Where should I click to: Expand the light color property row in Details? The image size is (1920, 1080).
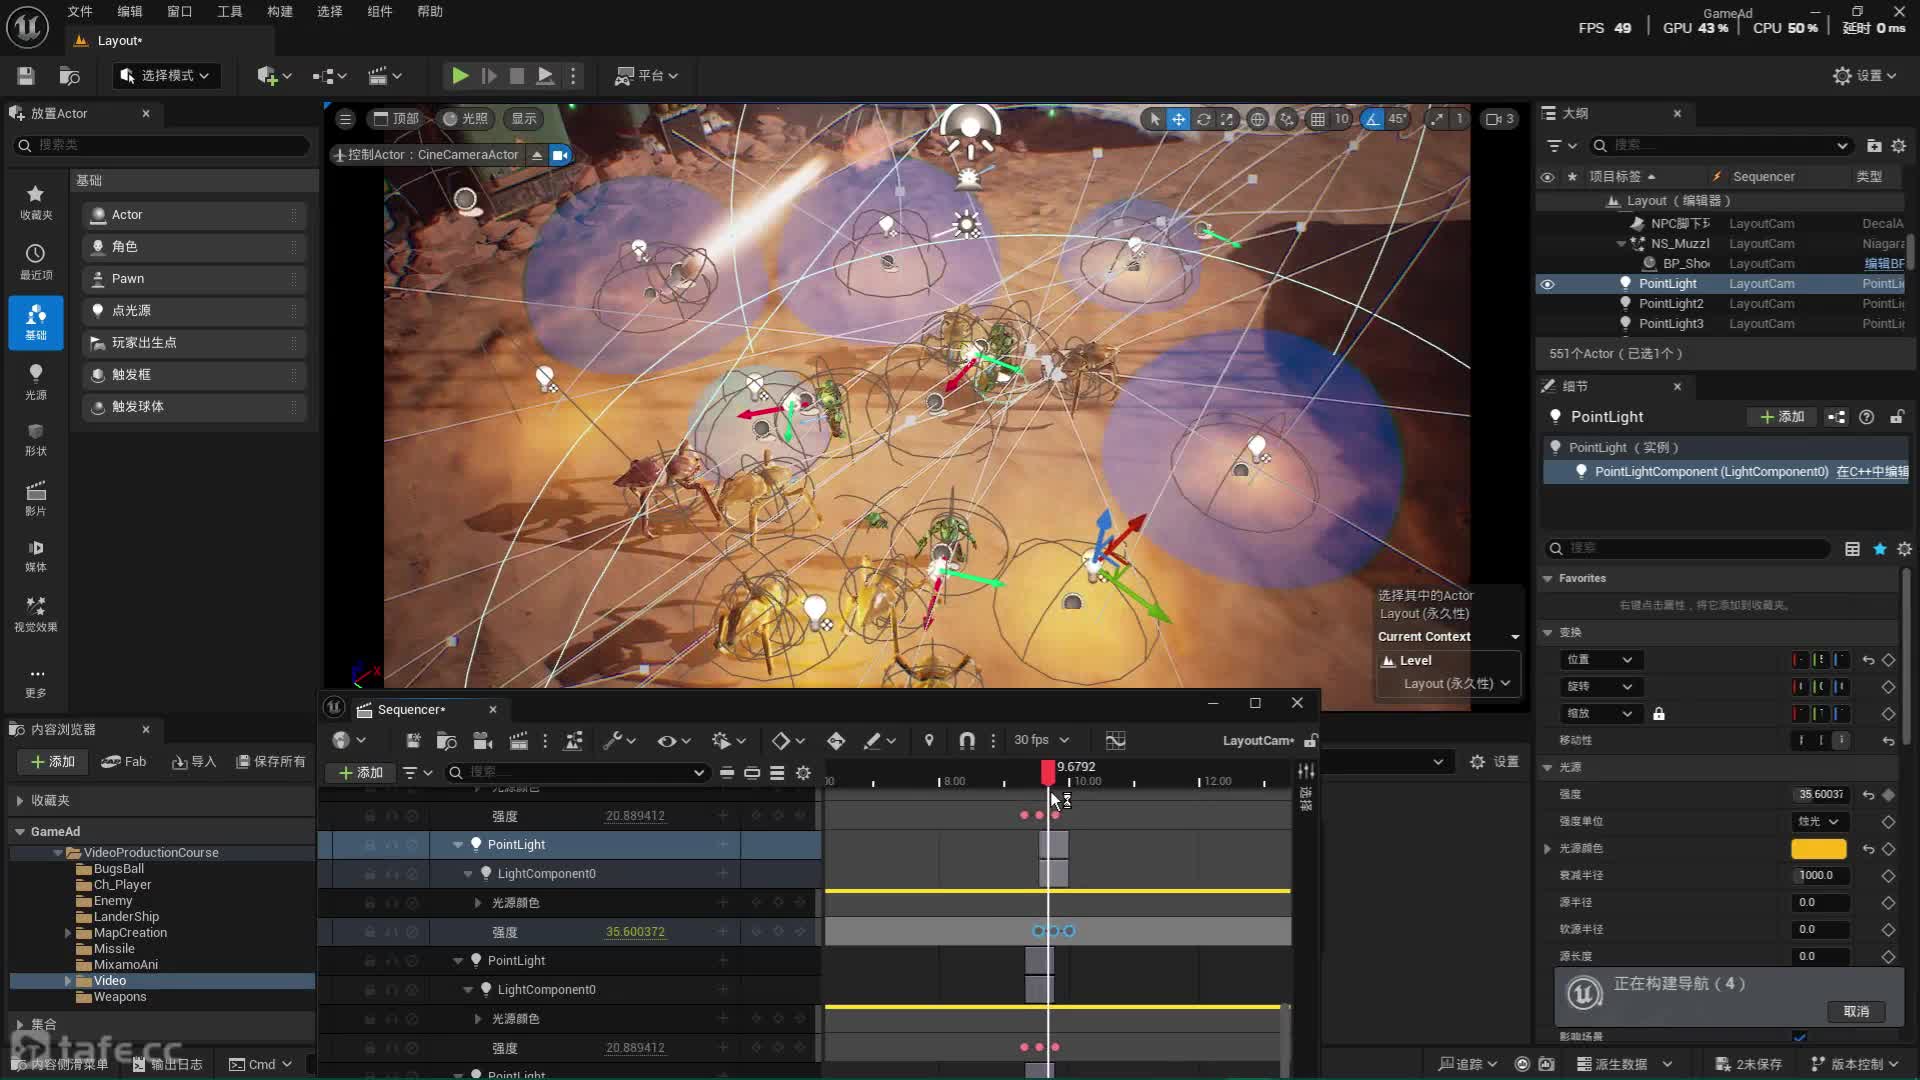point(1548,848)
